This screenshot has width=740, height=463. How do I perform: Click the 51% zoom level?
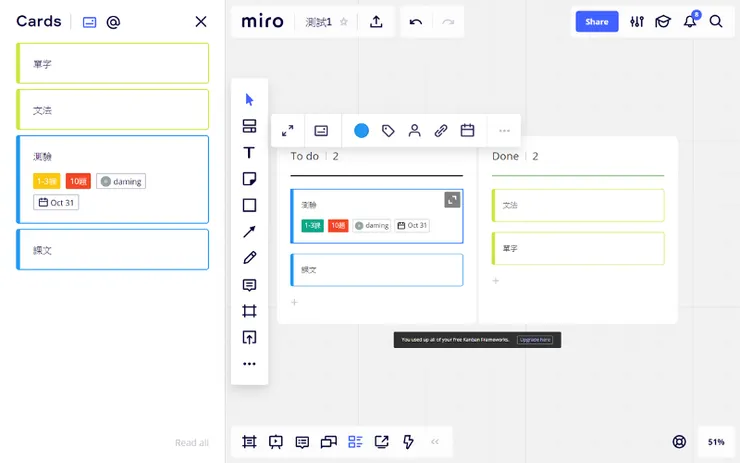(716, 442)
